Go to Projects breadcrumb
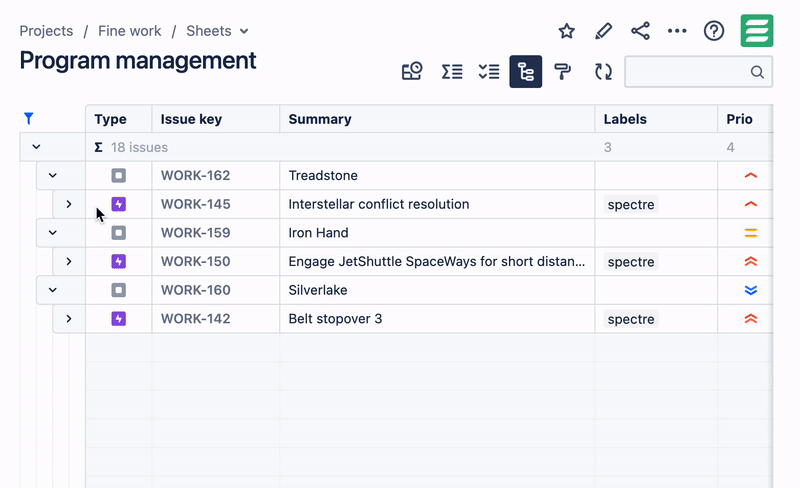Screen dimensions: 800x488 tap(46, 31)
